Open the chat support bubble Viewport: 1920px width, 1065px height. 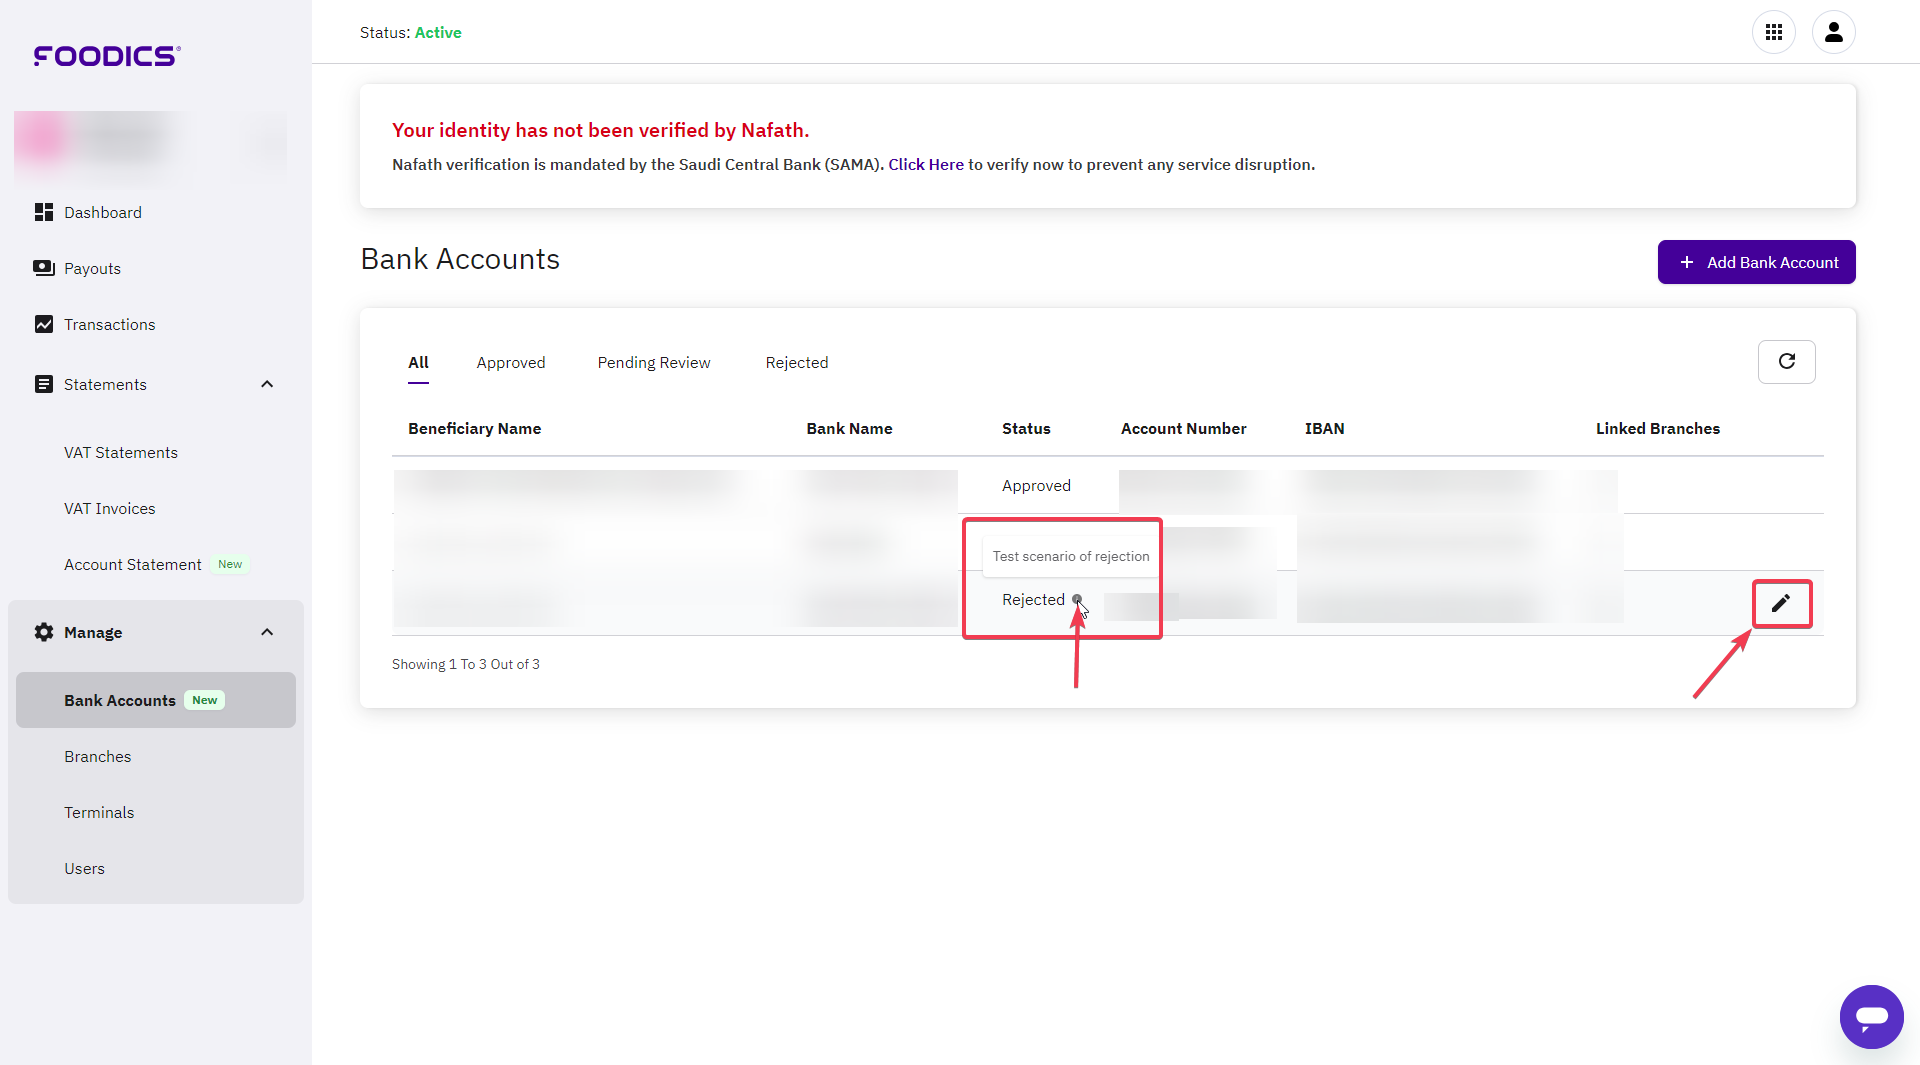click(x=1872, y=1017)
